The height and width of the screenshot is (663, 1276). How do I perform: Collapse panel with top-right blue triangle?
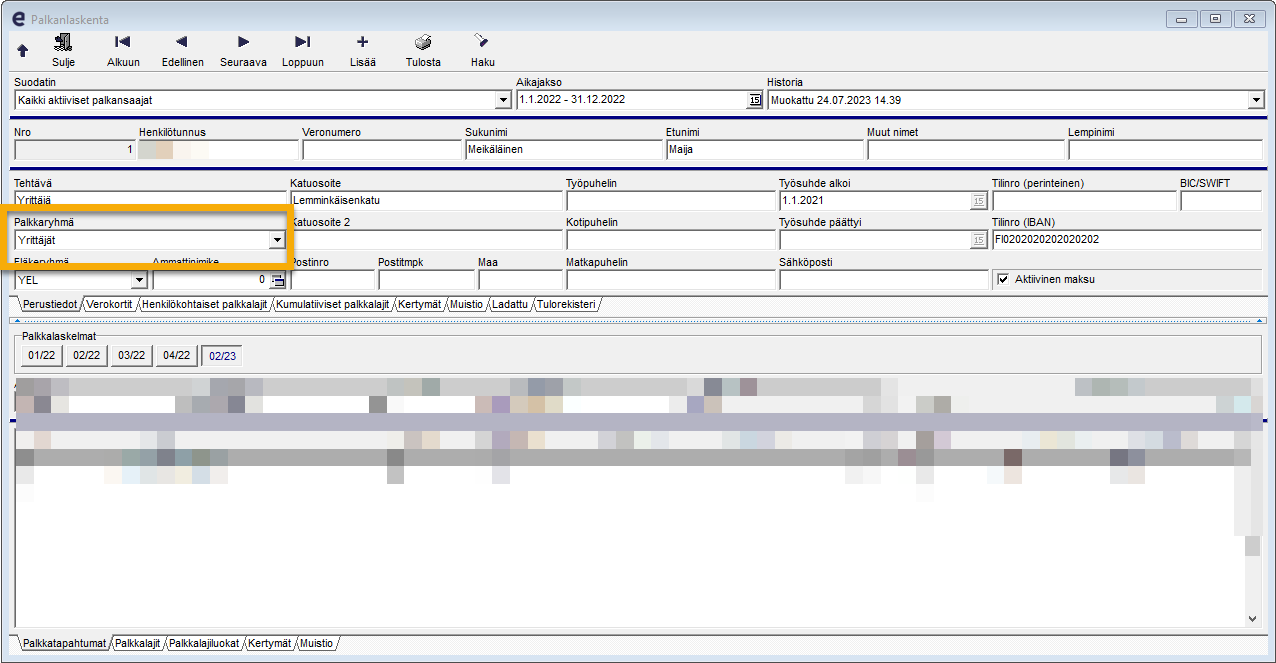[x=1261, y=322]
